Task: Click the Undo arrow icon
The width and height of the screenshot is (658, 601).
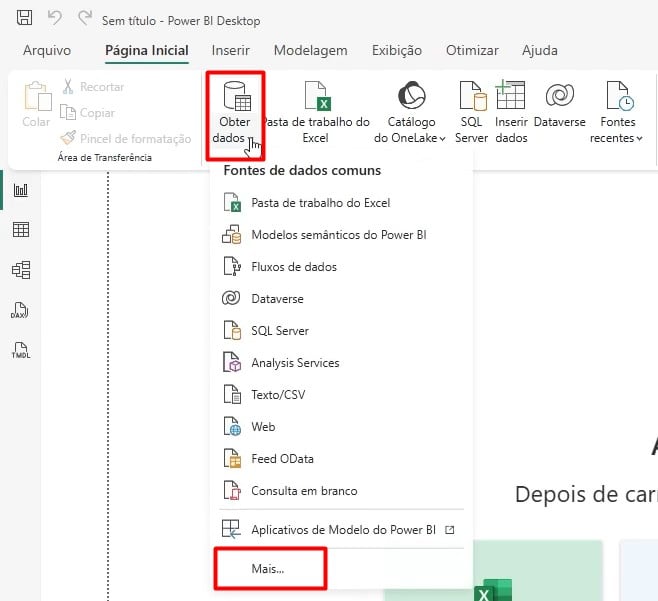Action: click(x=55, y=18)
